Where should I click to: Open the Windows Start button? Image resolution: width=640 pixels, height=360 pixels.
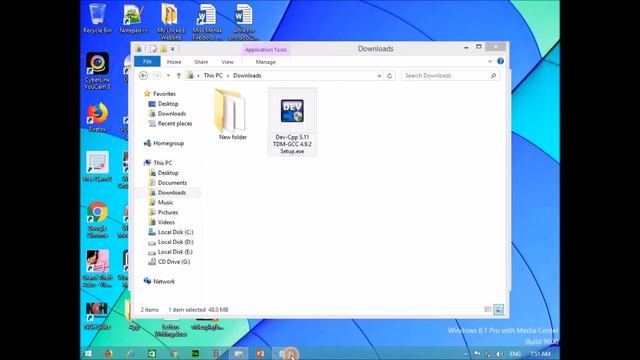[88, 353]
